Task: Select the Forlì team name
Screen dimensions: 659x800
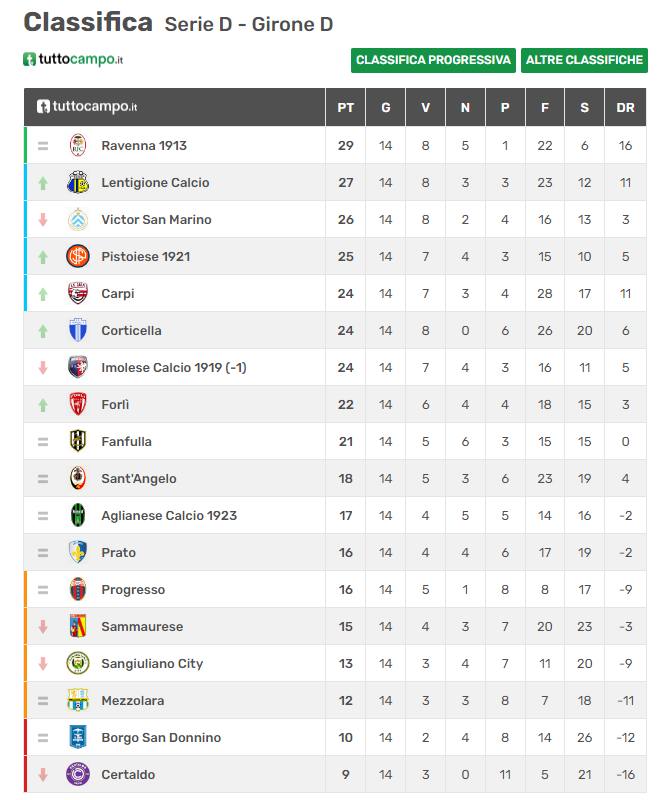Action: pyautogui.click(x=115, y=405)
